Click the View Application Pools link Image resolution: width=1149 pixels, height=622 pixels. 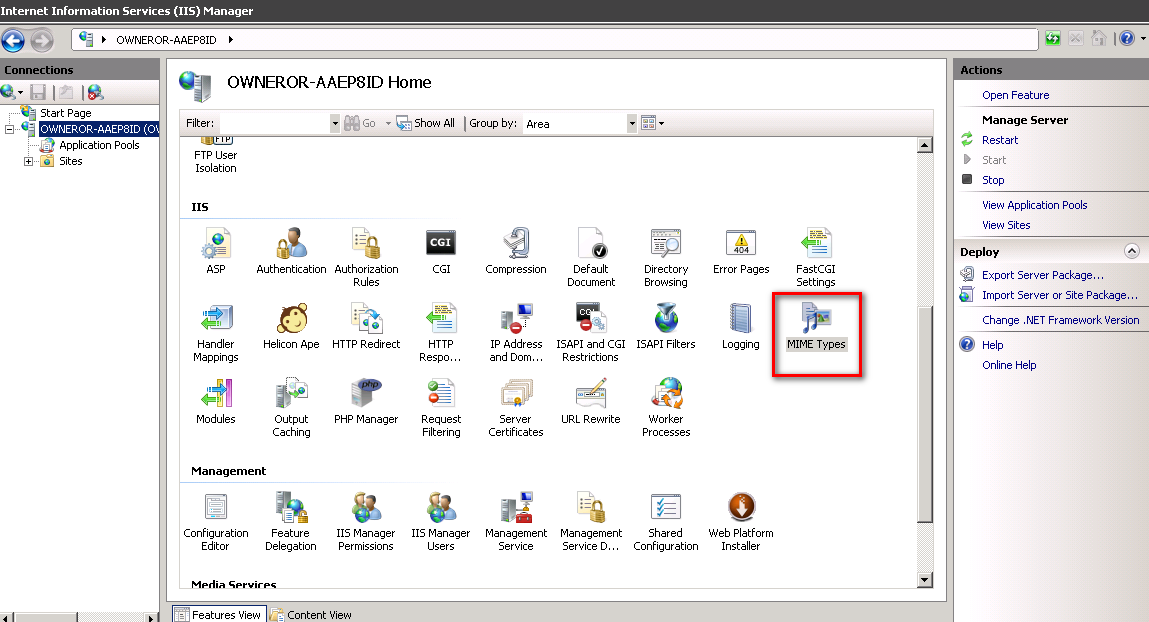coord(1034,205)
